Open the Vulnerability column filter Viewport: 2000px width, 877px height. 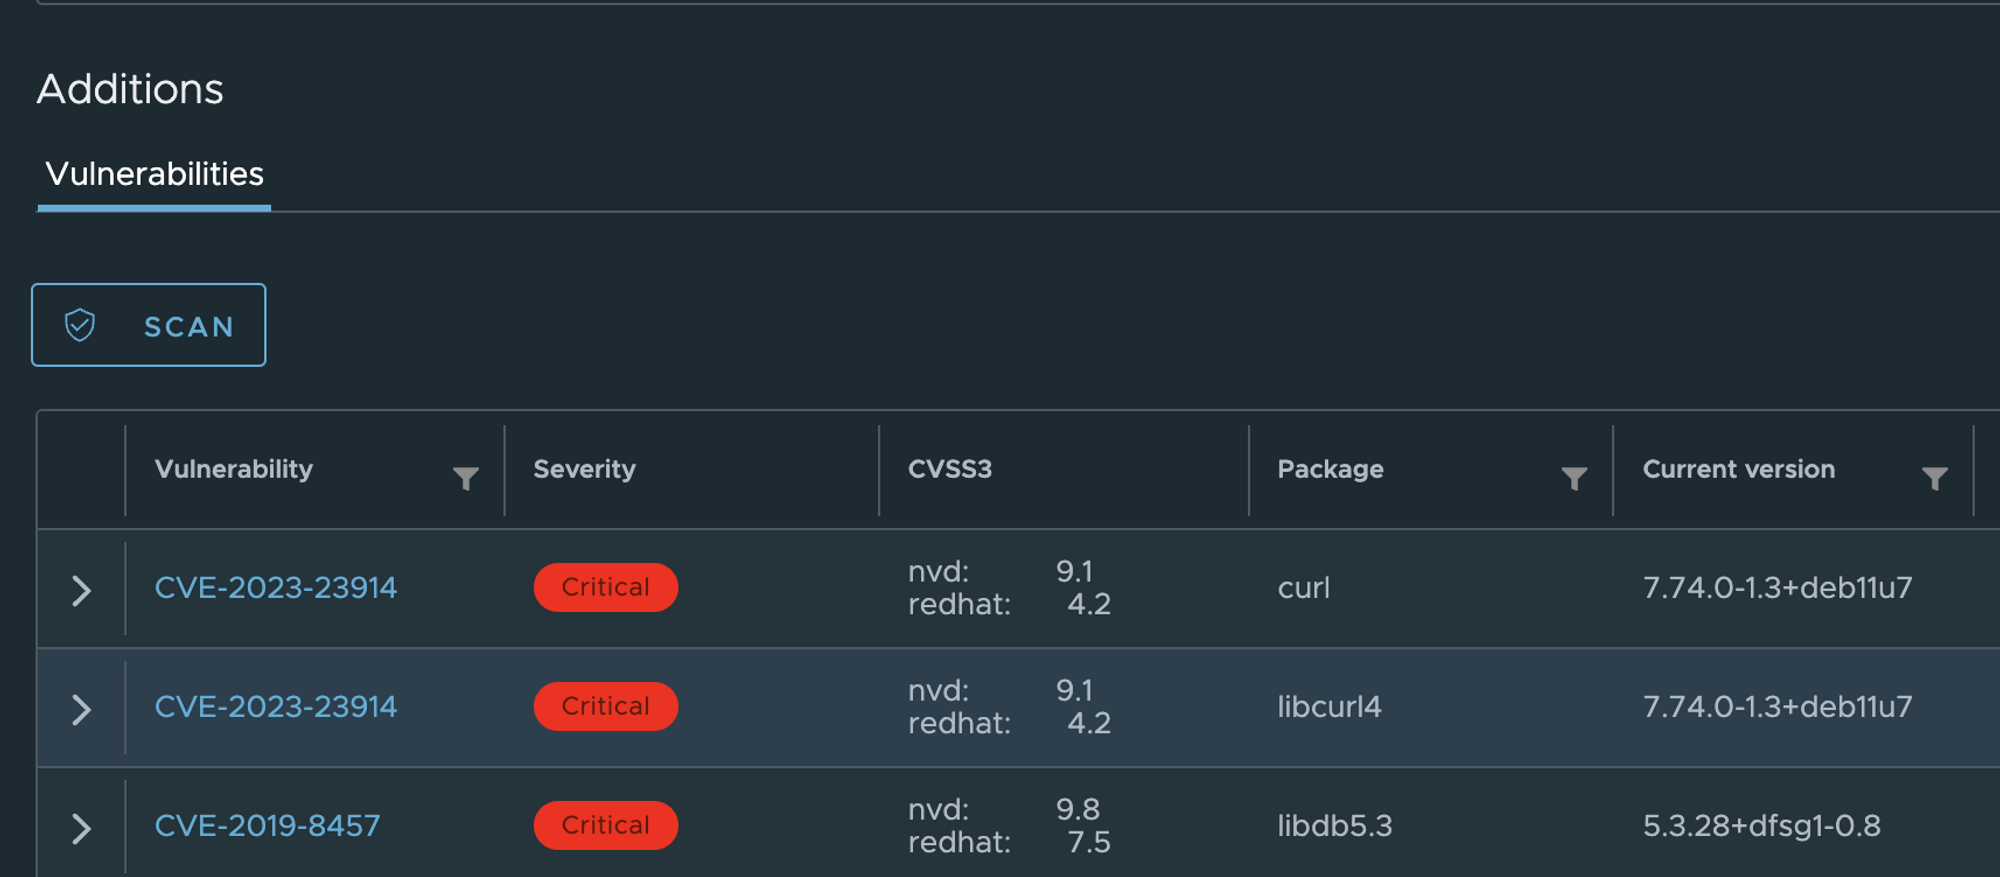465,478
